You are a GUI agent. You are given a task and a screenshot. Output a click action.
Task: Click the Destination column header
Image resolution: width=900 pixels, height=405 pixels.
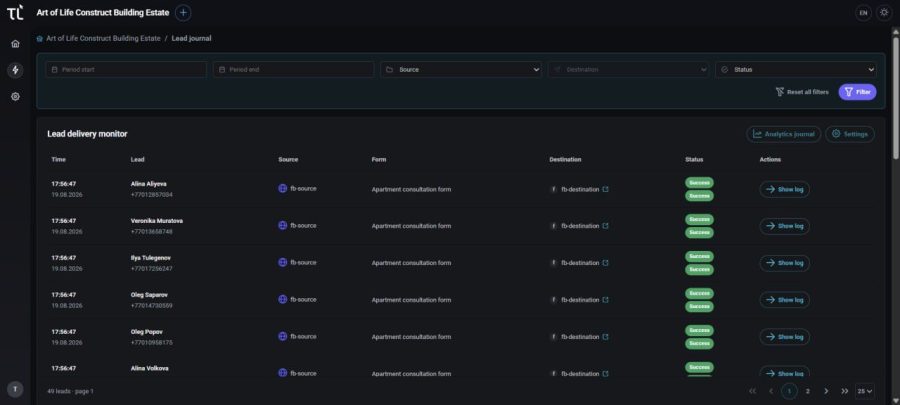(x=565, y=159)
